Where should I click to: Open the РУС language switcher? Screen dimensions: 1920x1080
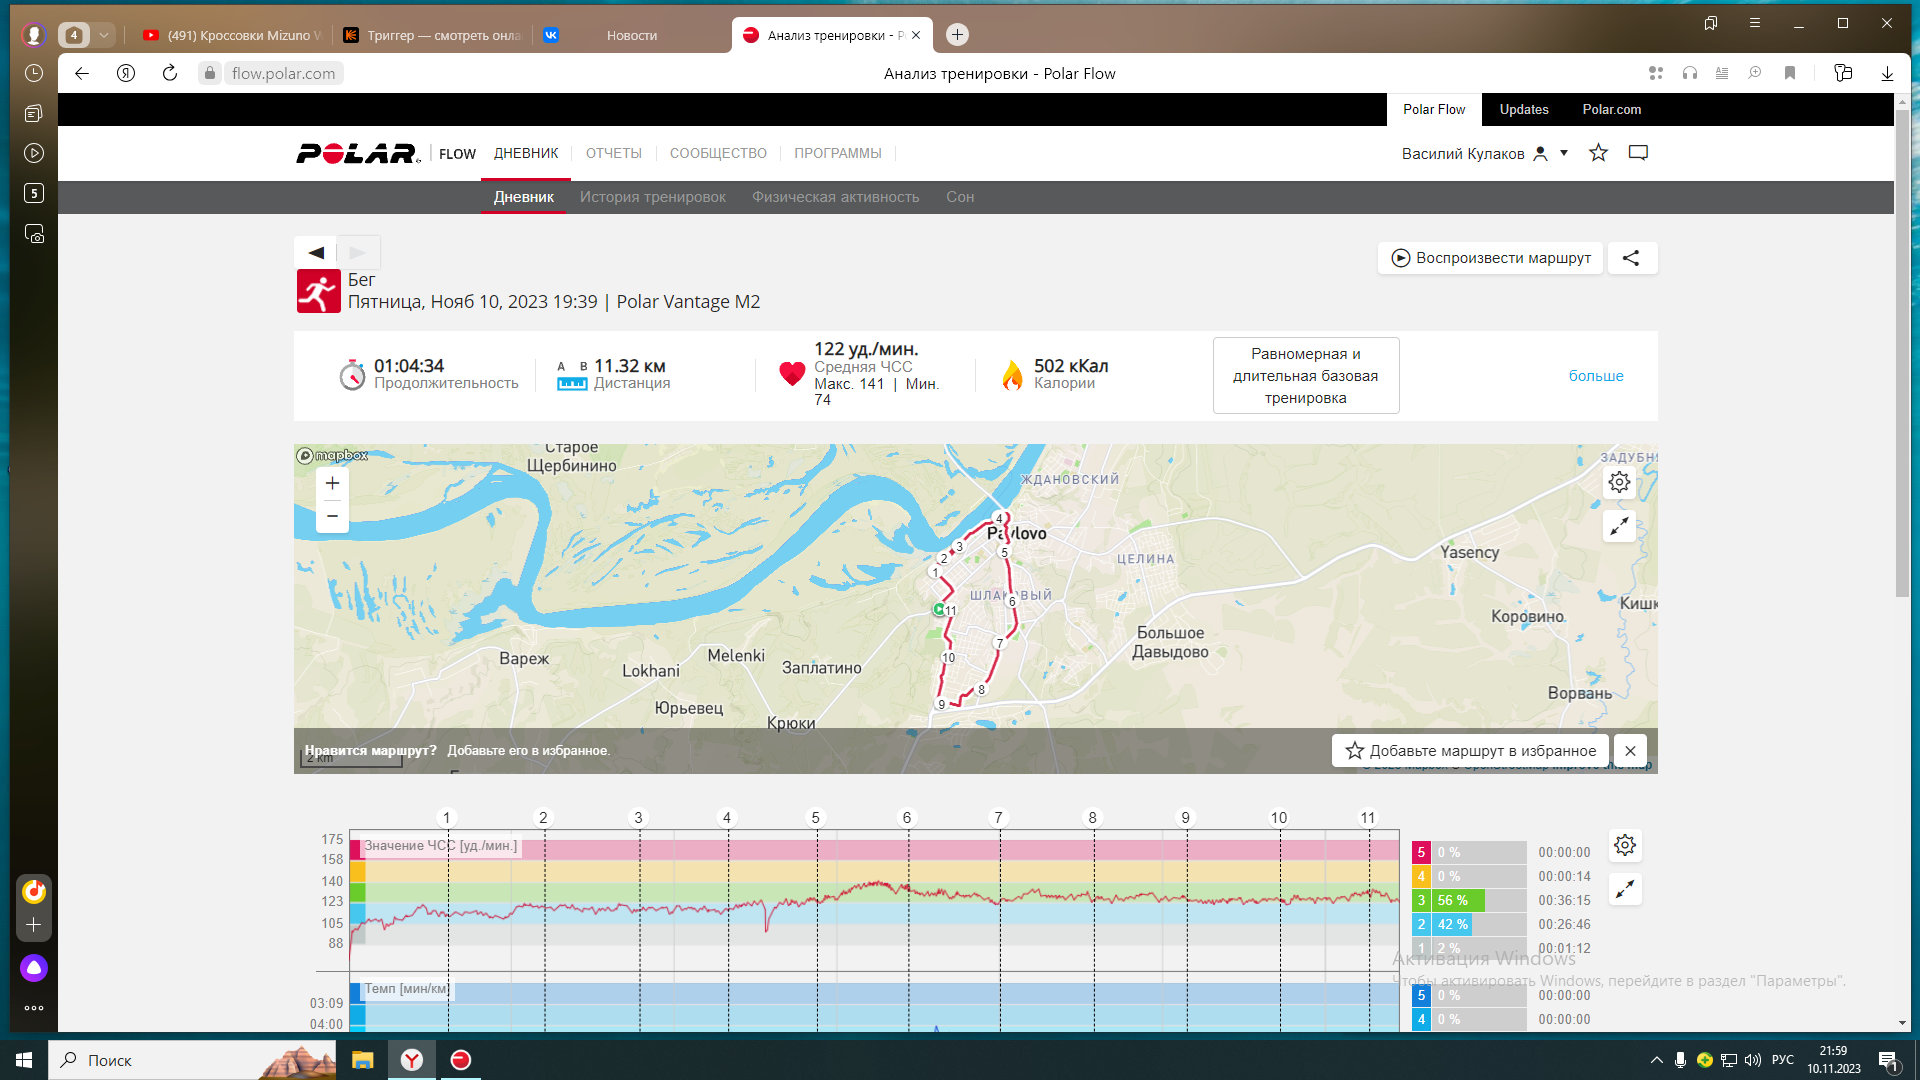tap(1783, 1060)
